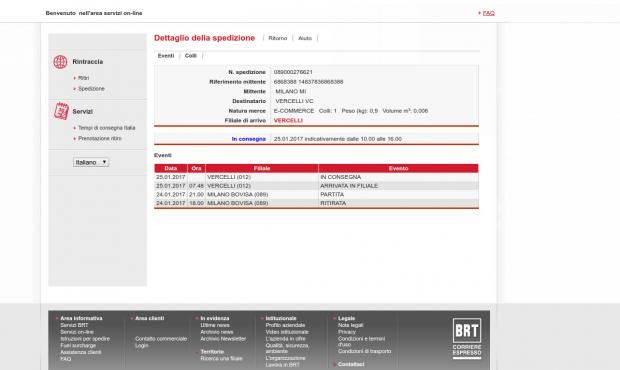This screenshot has height=370, width=620.
Task: Click the blue In consegna label
Action: tap(249, 139)
